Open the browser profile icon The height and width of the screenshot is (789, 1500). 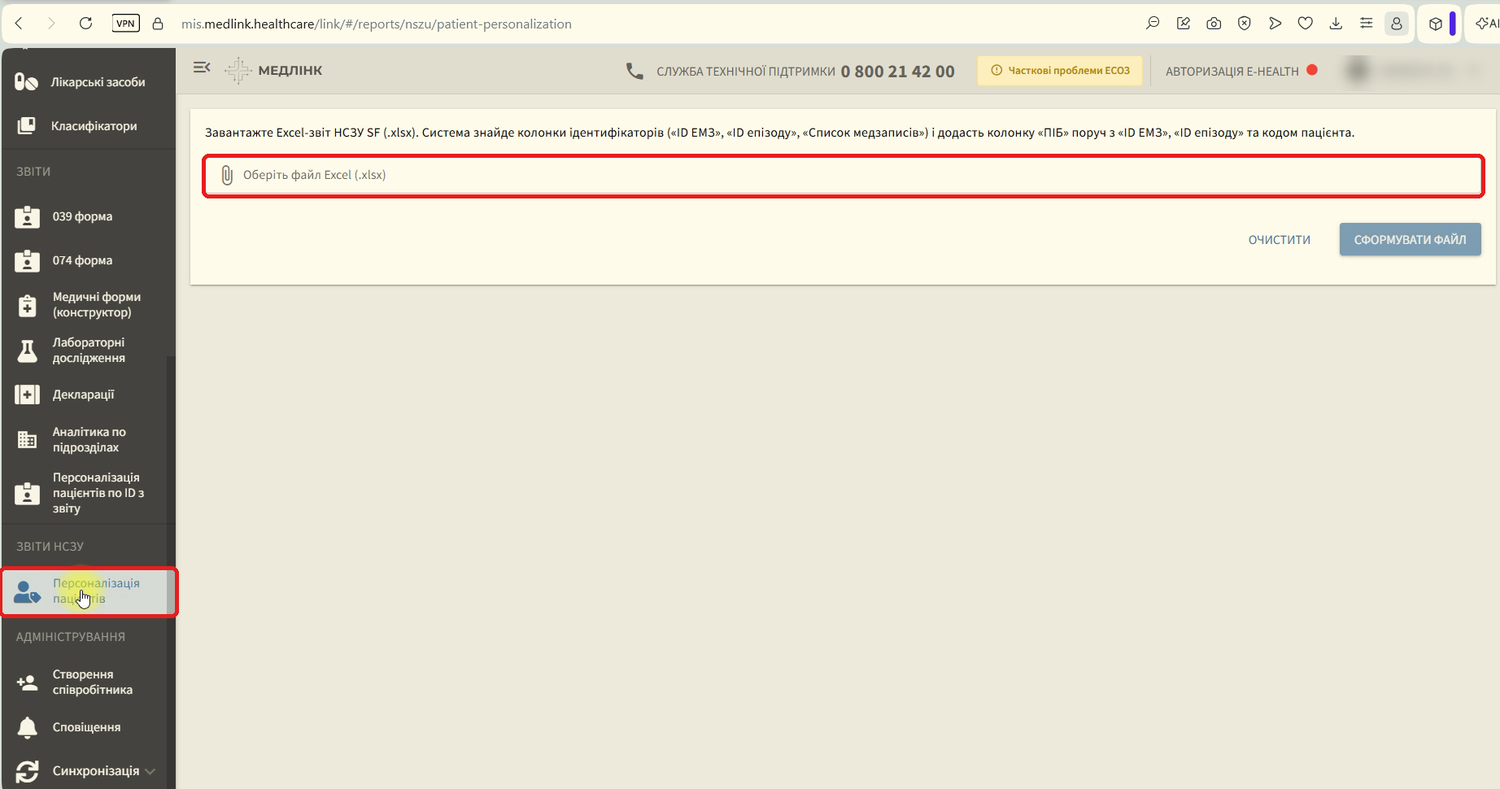(x=1397, y=23)
